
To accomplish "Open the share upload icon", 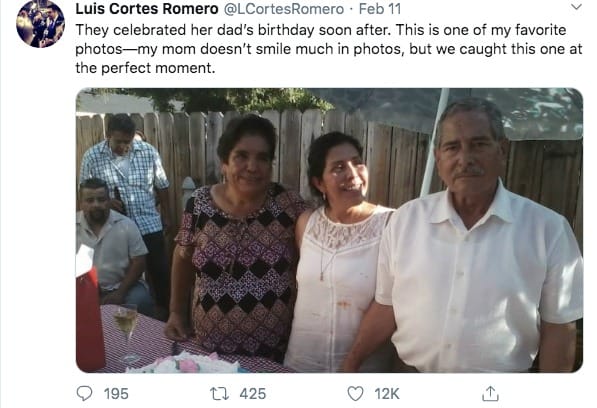I will (x=490, y=394).
